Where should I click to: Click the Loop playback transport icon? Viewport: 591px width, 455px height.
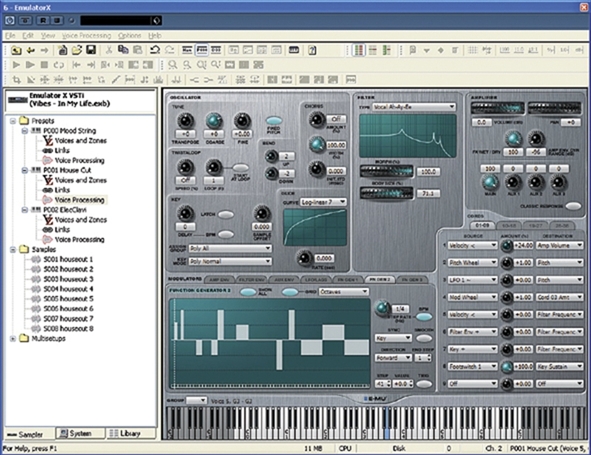tap(59, 65)
